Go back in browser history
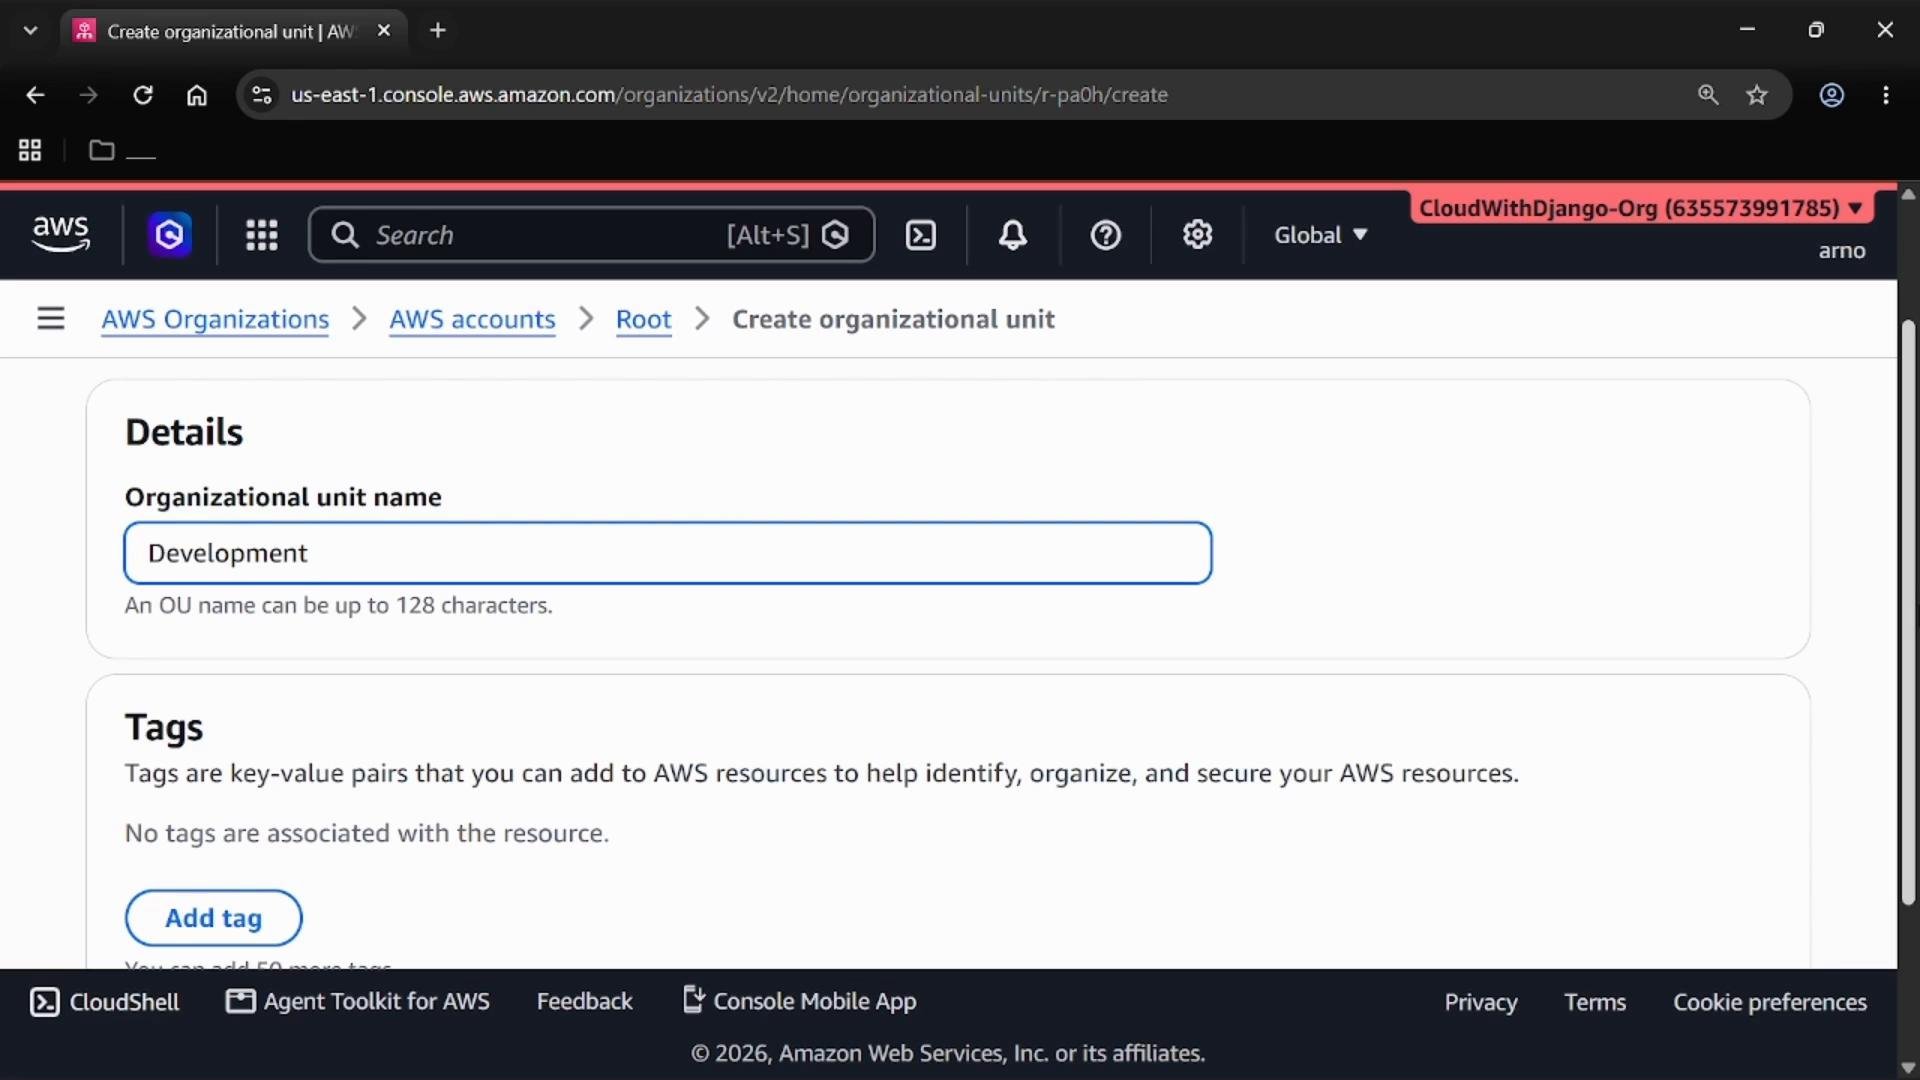This screenshot has width=1920, height=1080. (x=35, y=95)
